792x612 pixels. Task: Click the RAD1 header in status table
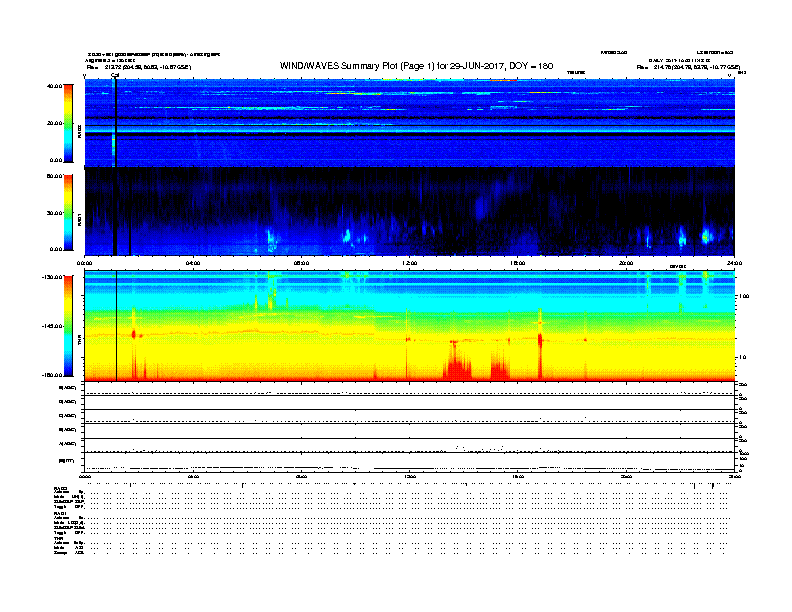click(60, 514)
